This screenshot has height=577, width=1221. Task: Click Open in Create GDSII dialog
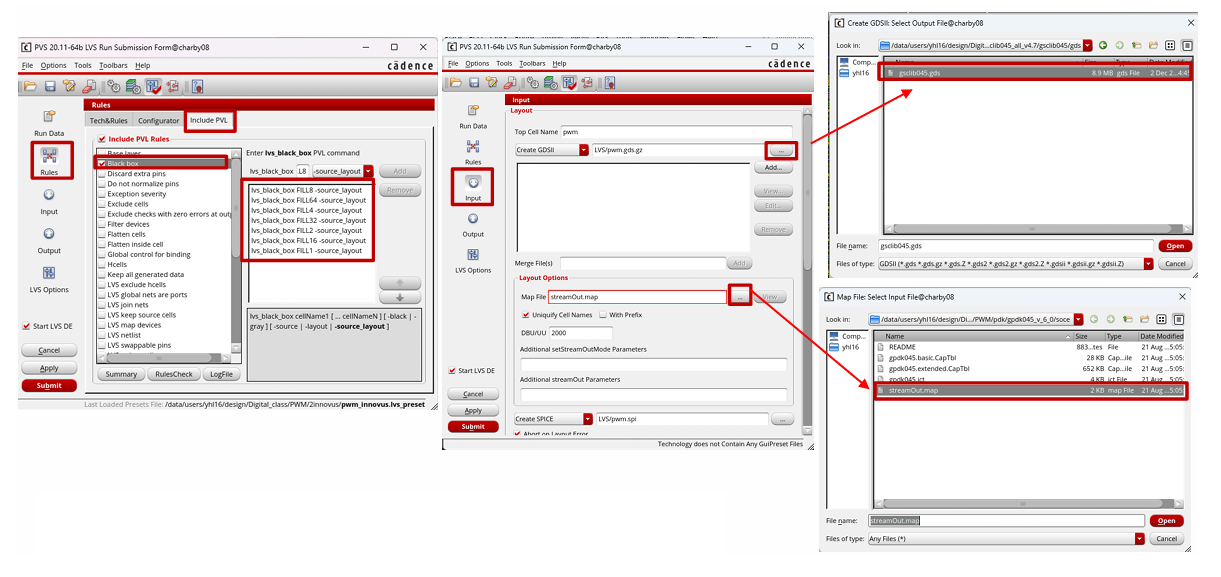point(1175,246)
